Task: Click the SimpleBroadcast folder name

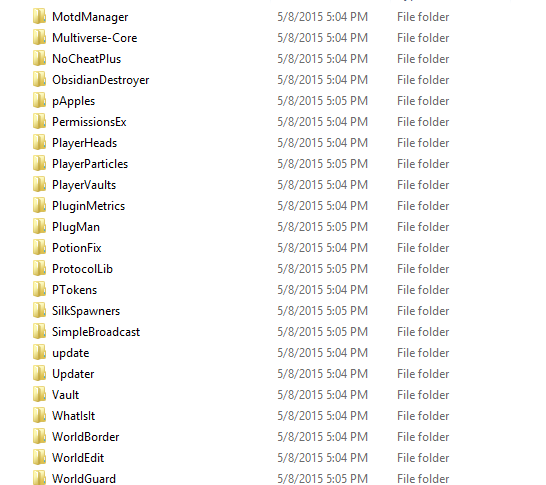Action: (96, 332)
